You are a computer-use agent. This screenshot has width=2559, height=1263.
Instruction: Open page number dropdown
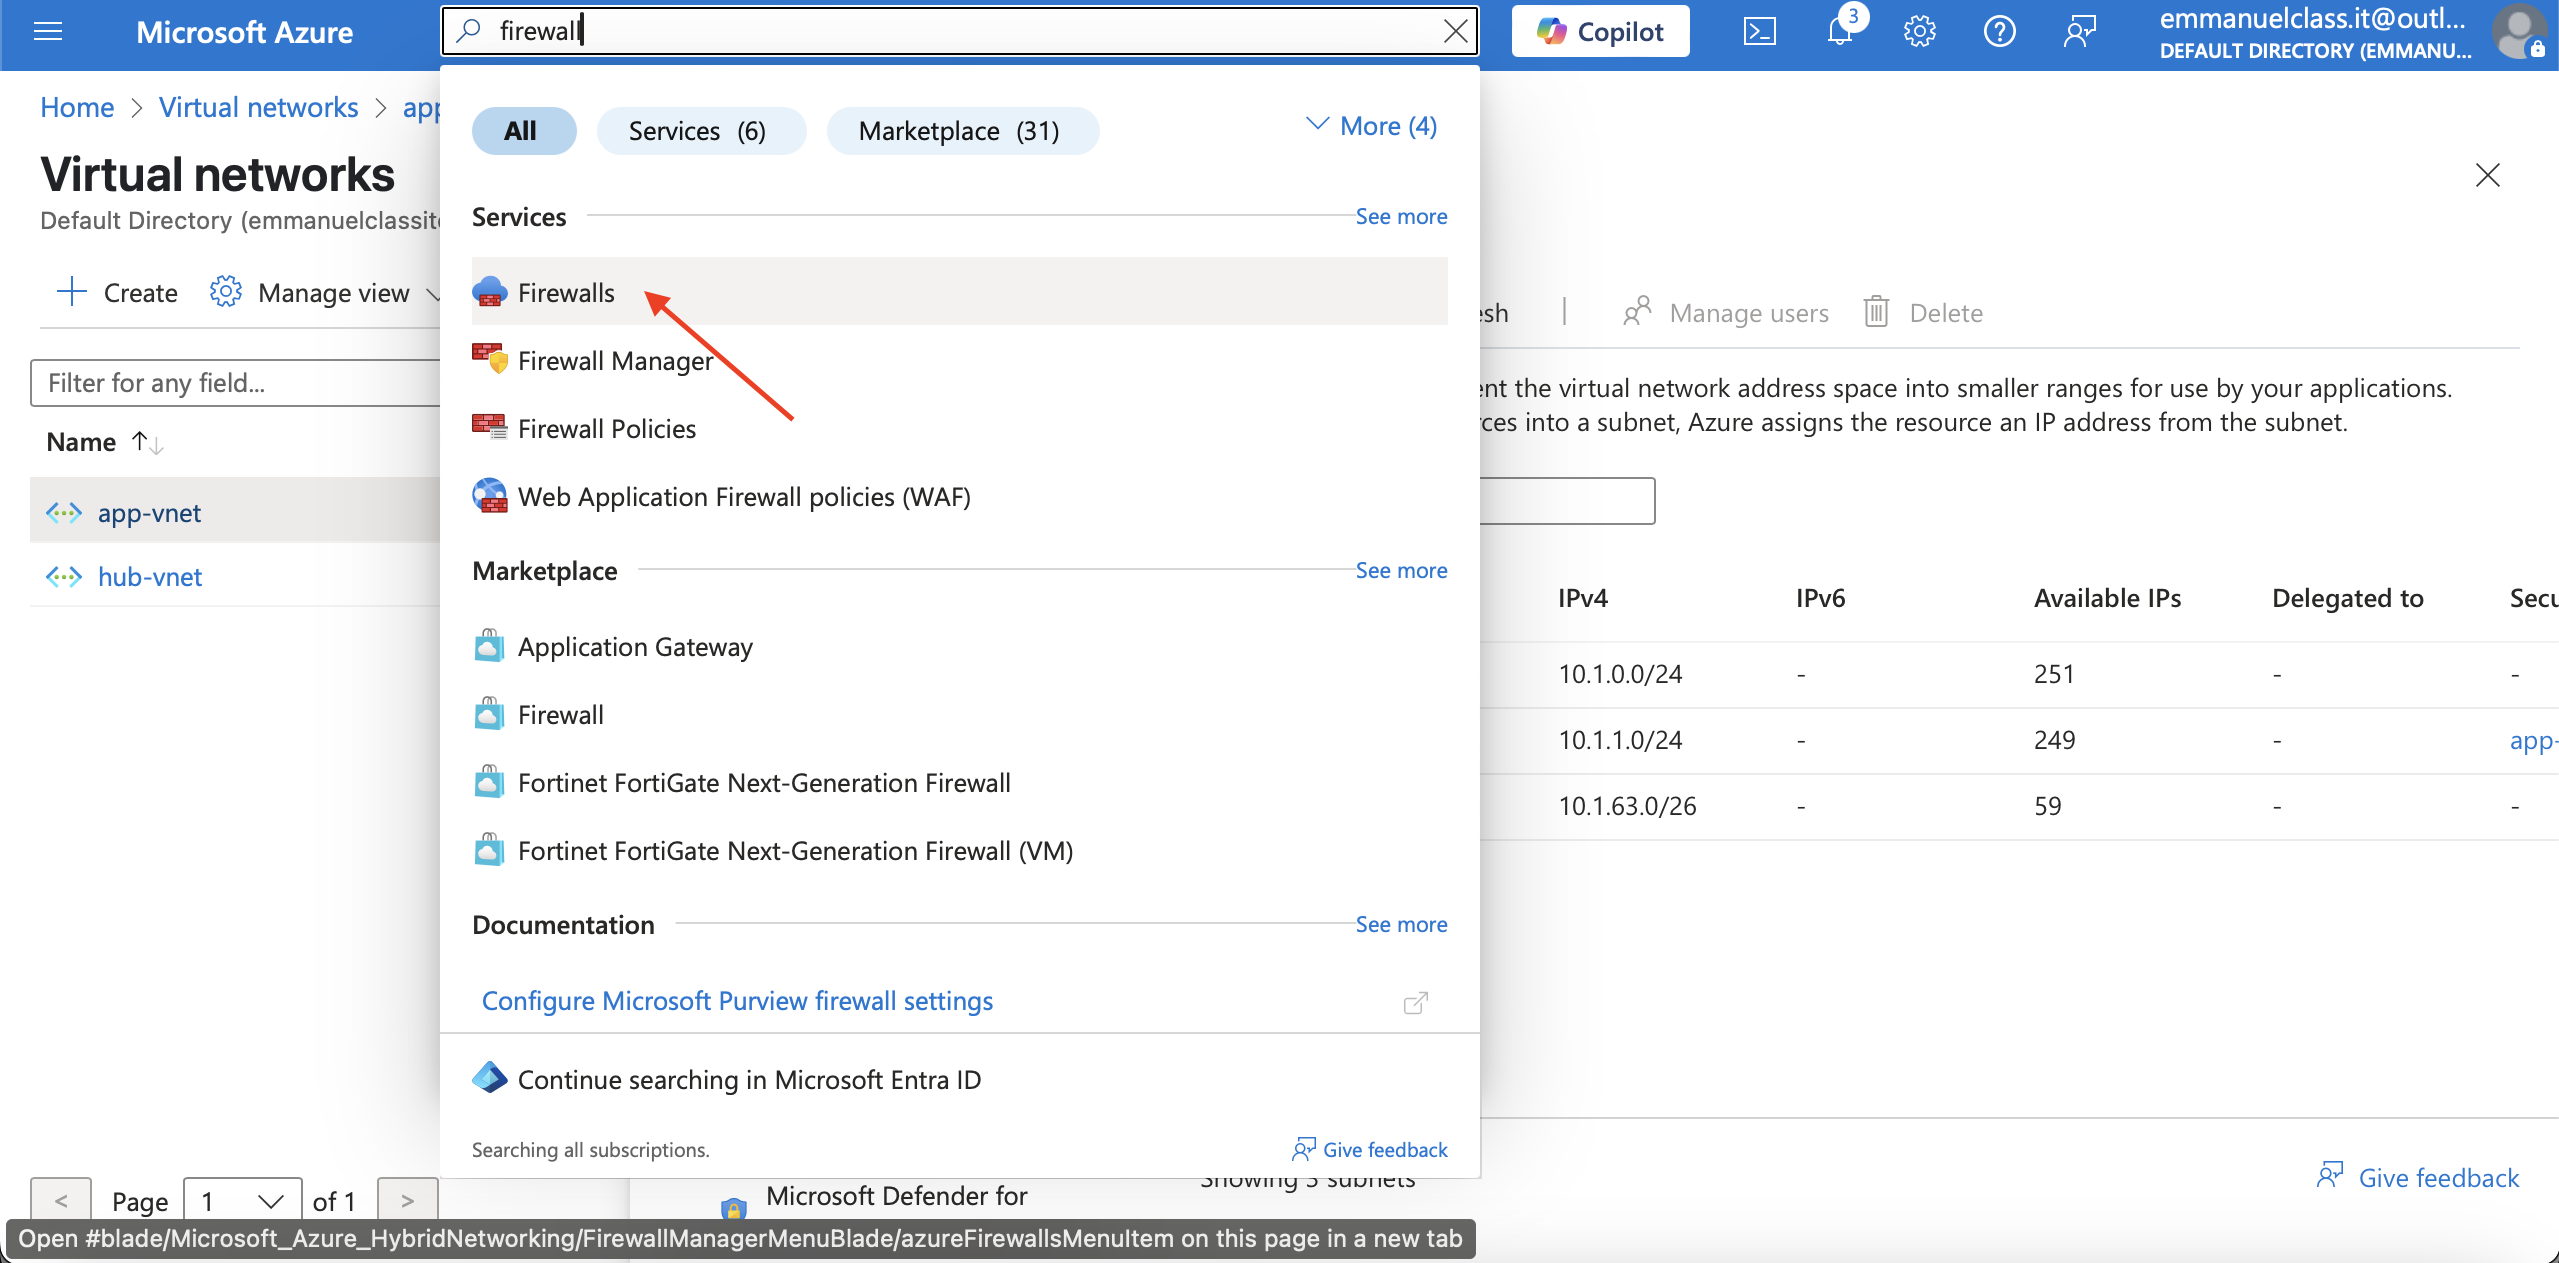tap(243, 1201)
